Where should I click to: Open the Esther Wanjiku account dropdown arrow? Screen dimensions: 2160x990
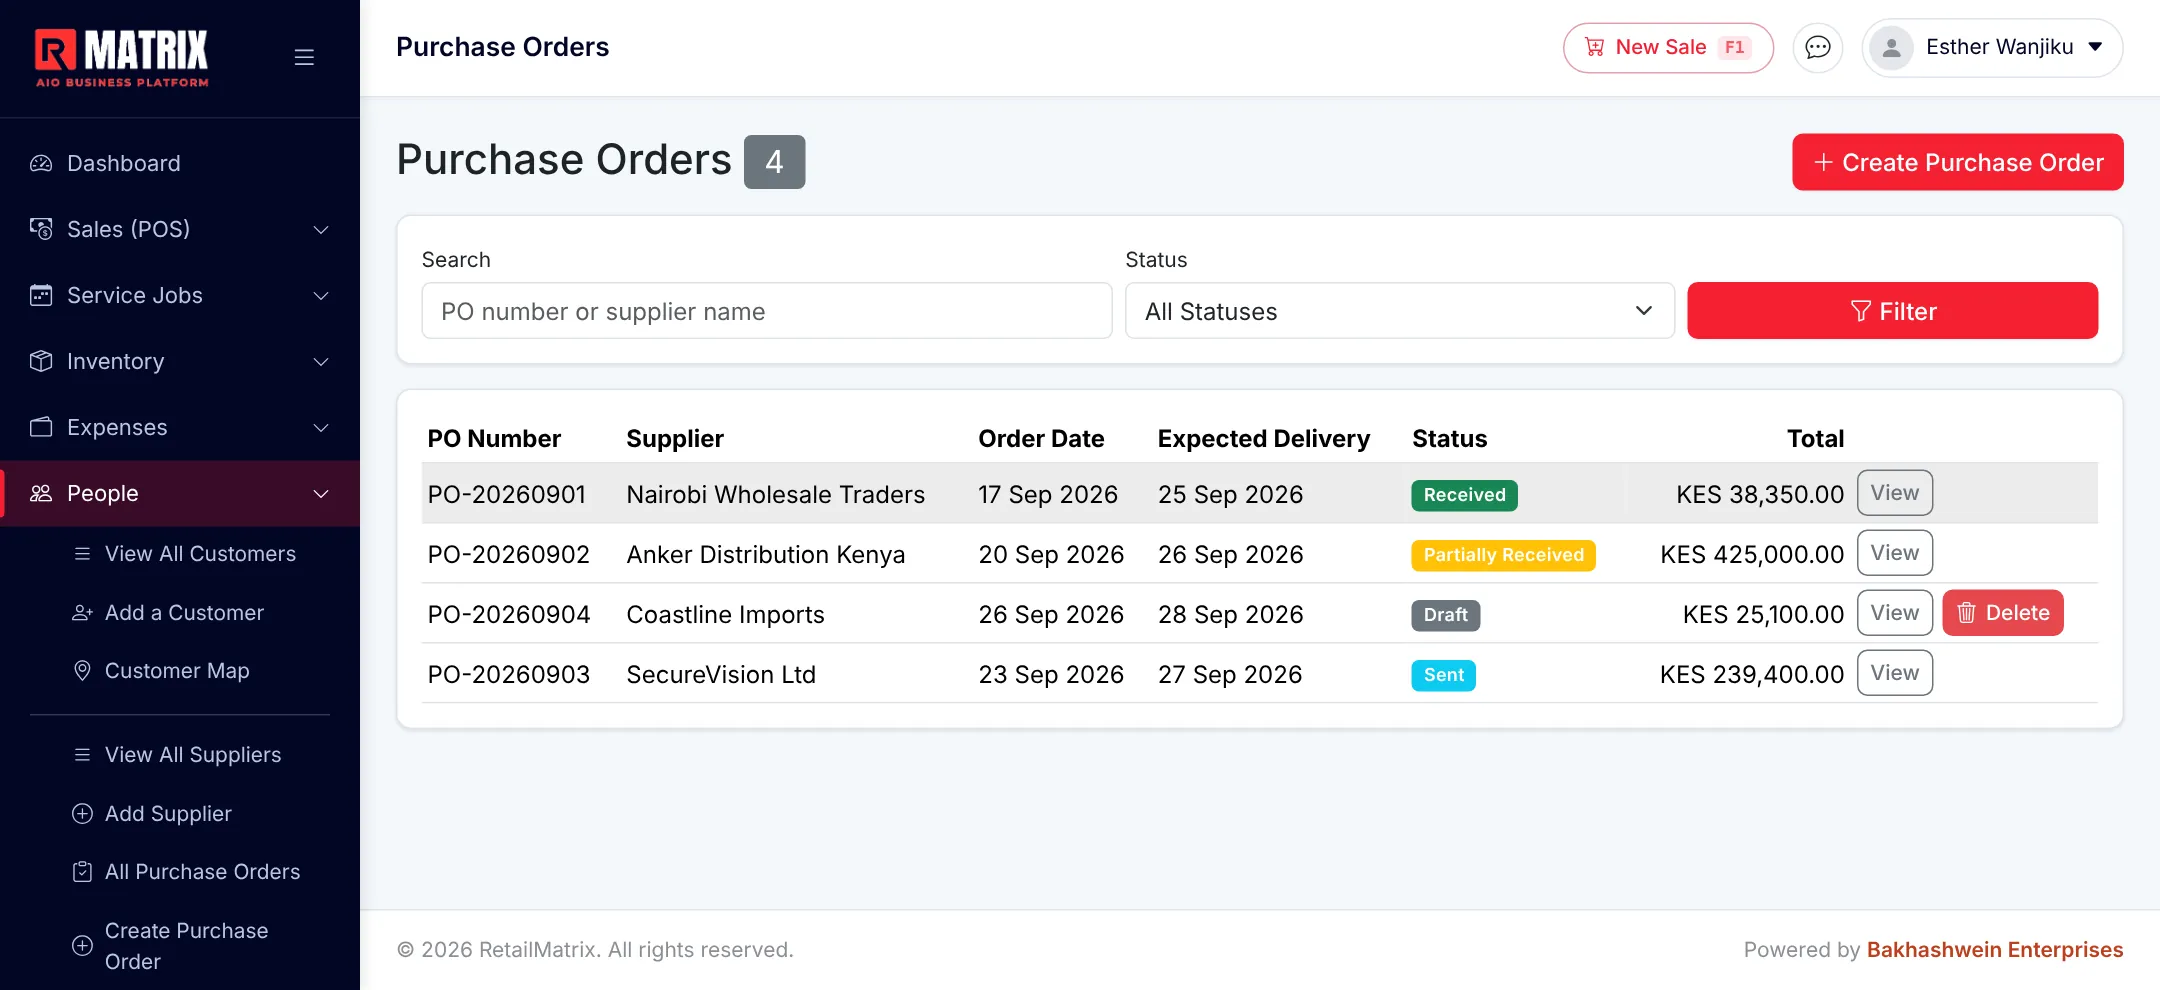[x=2095, y=47]
